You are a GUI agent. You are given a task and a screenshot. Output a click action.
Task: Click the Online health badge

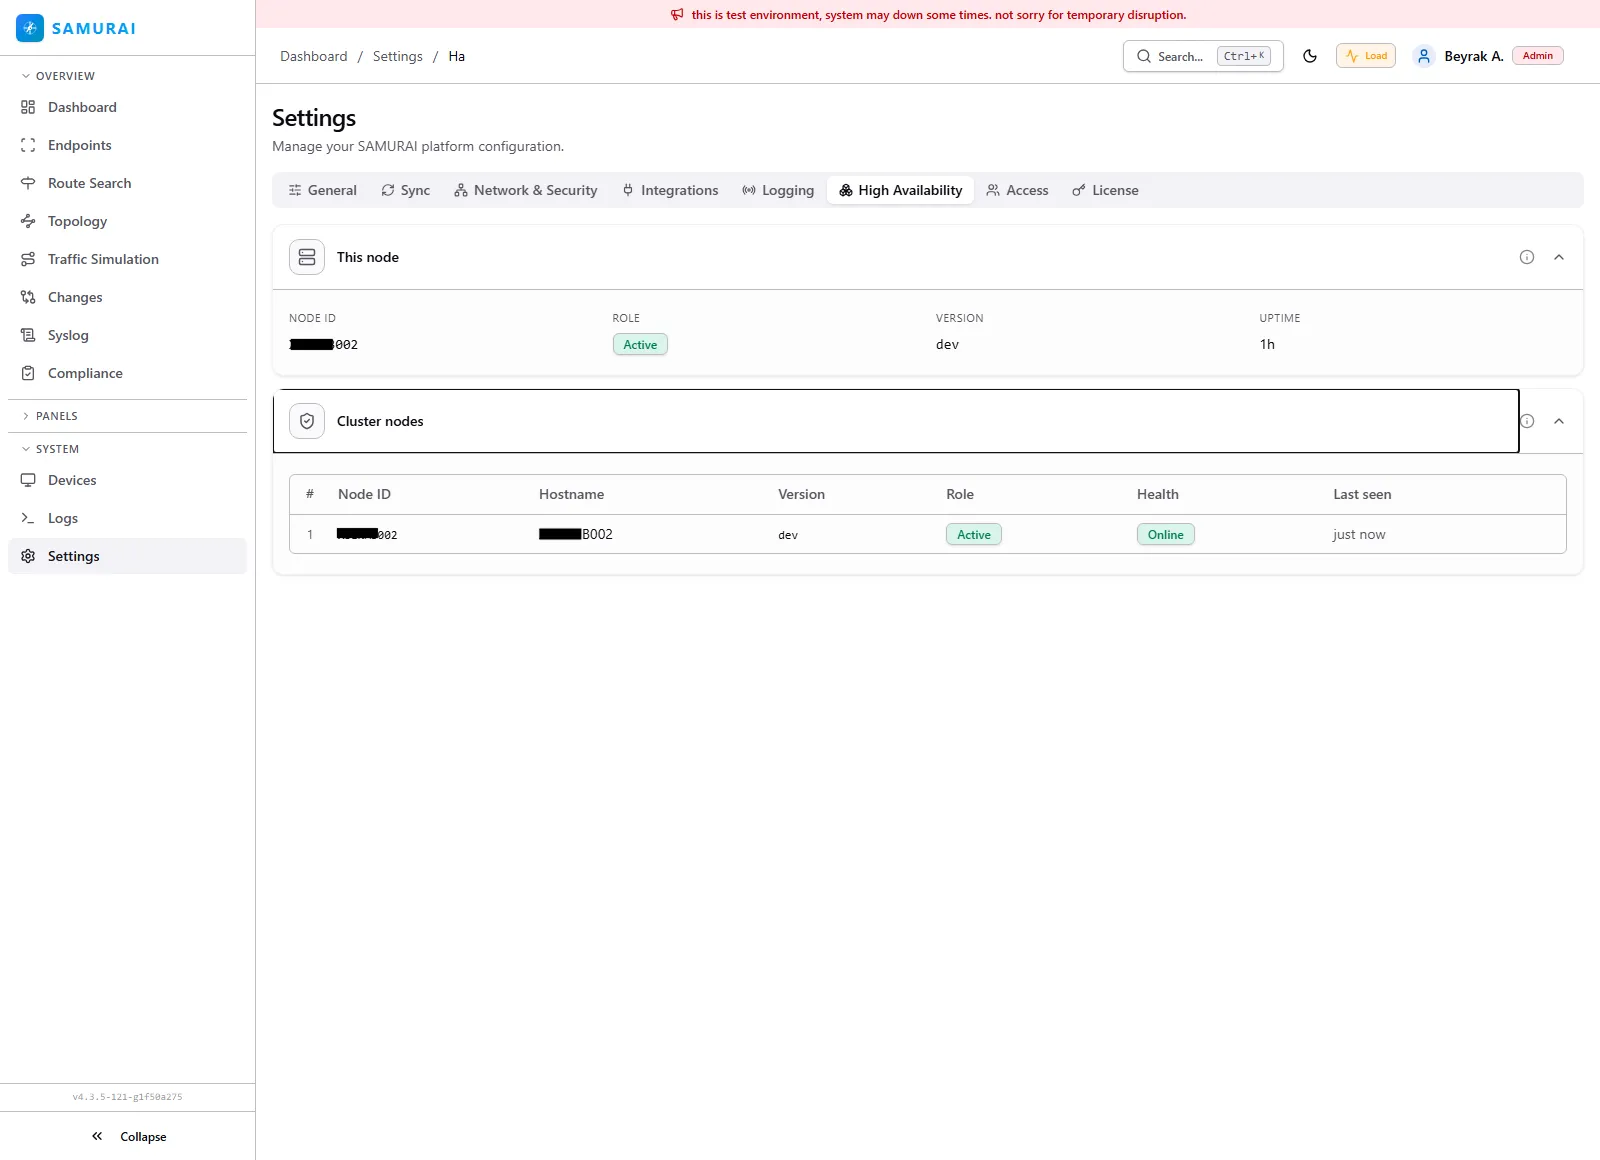(1166, 534)
